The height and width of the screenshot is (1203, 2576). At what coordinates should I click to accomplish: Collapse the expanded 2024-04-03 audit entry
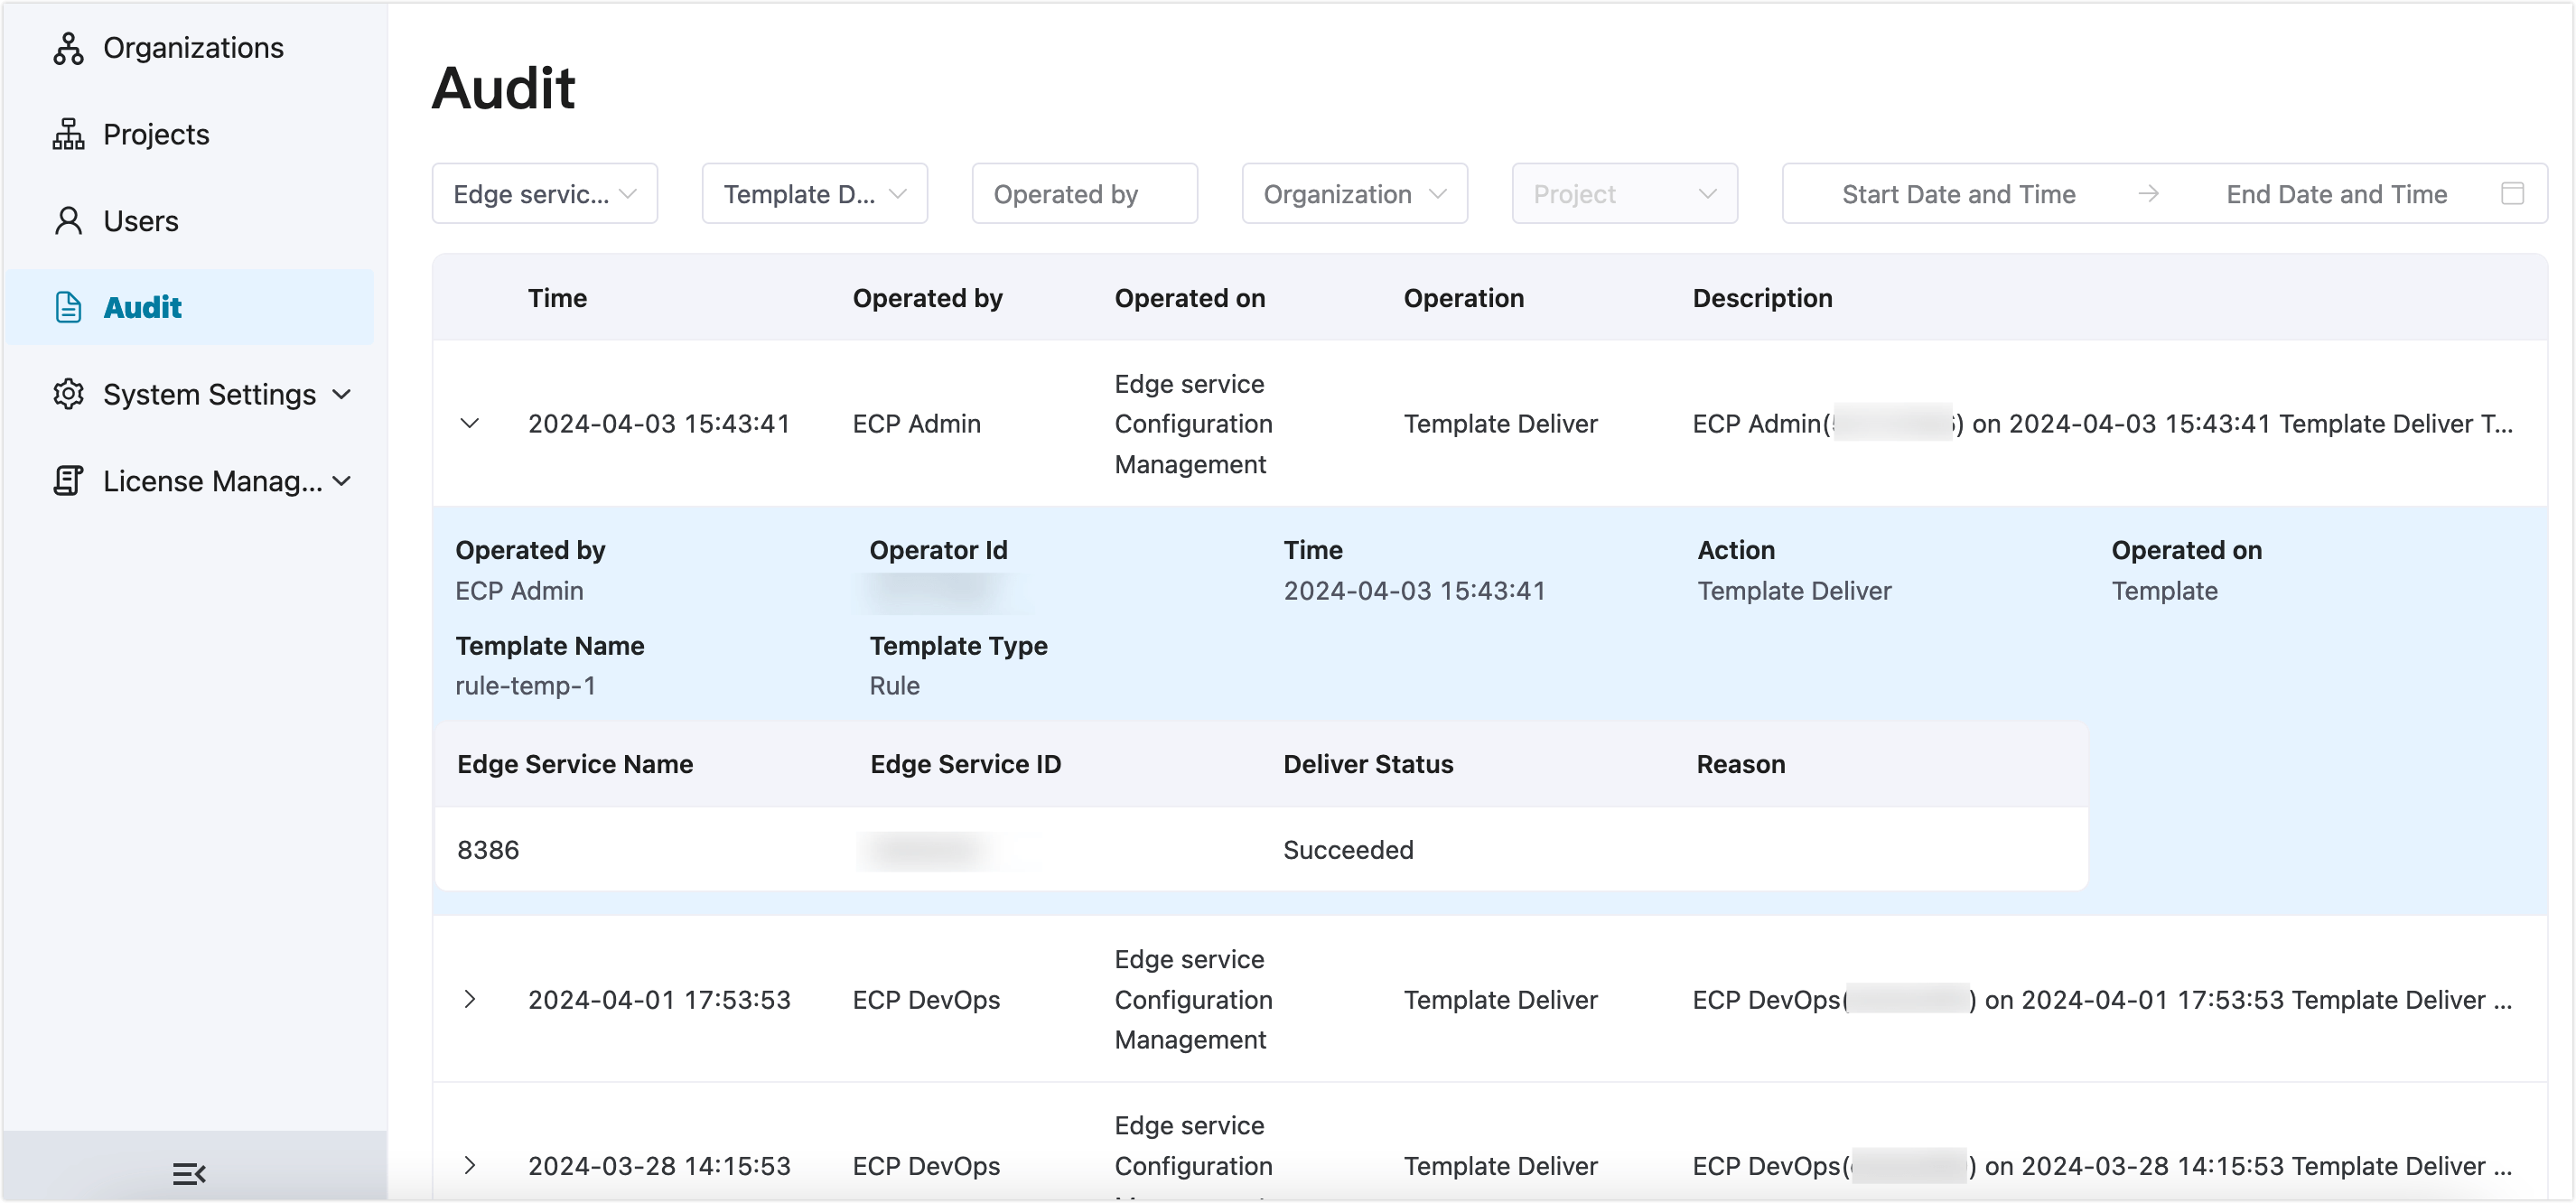click(x=470, y=423)
